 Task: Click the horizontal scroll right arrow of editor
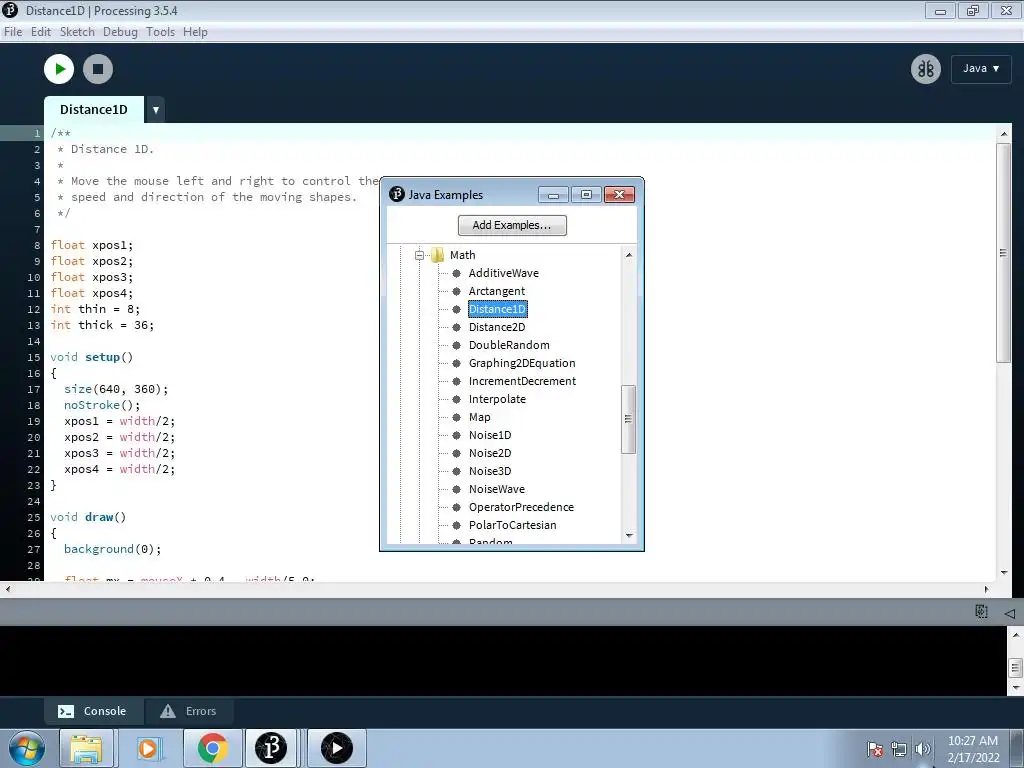(986, 589)
